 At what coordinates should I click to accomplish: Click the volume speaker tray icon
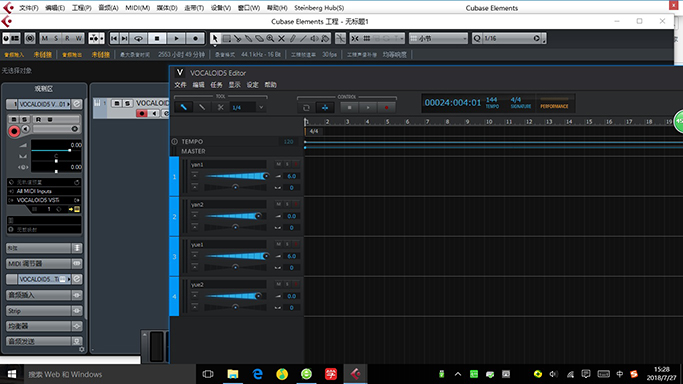553,374
